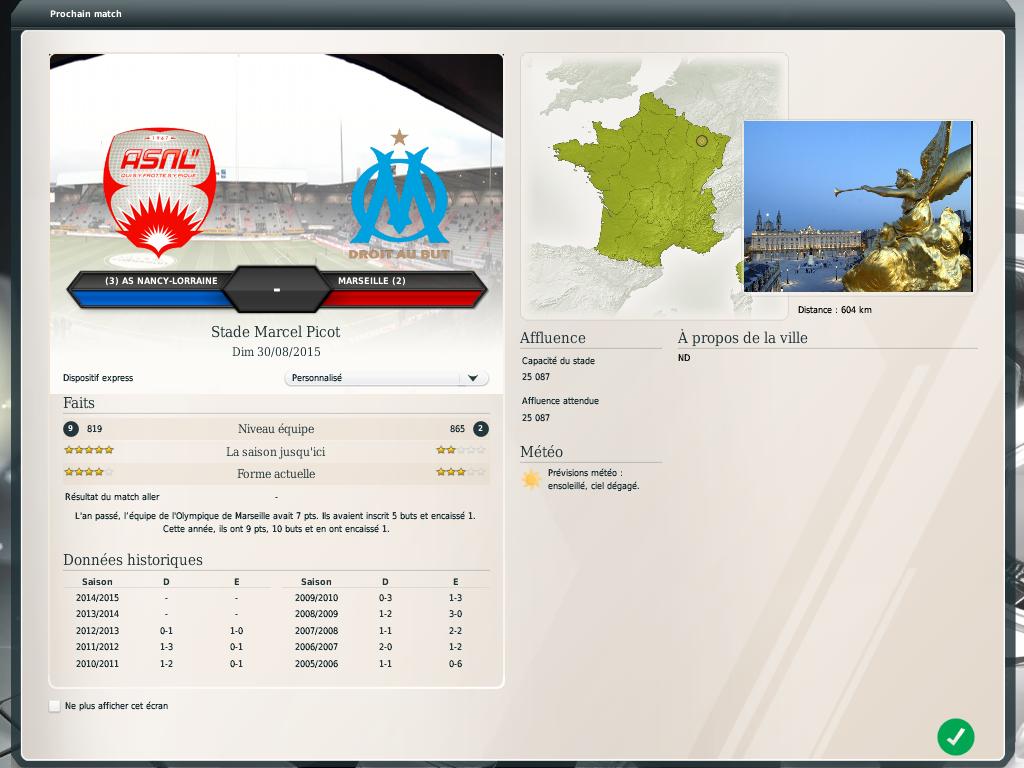Click the 'Stade Marcel Picot' stadium name
This screenshot has width=1024, height=768.
pos(276,332)
